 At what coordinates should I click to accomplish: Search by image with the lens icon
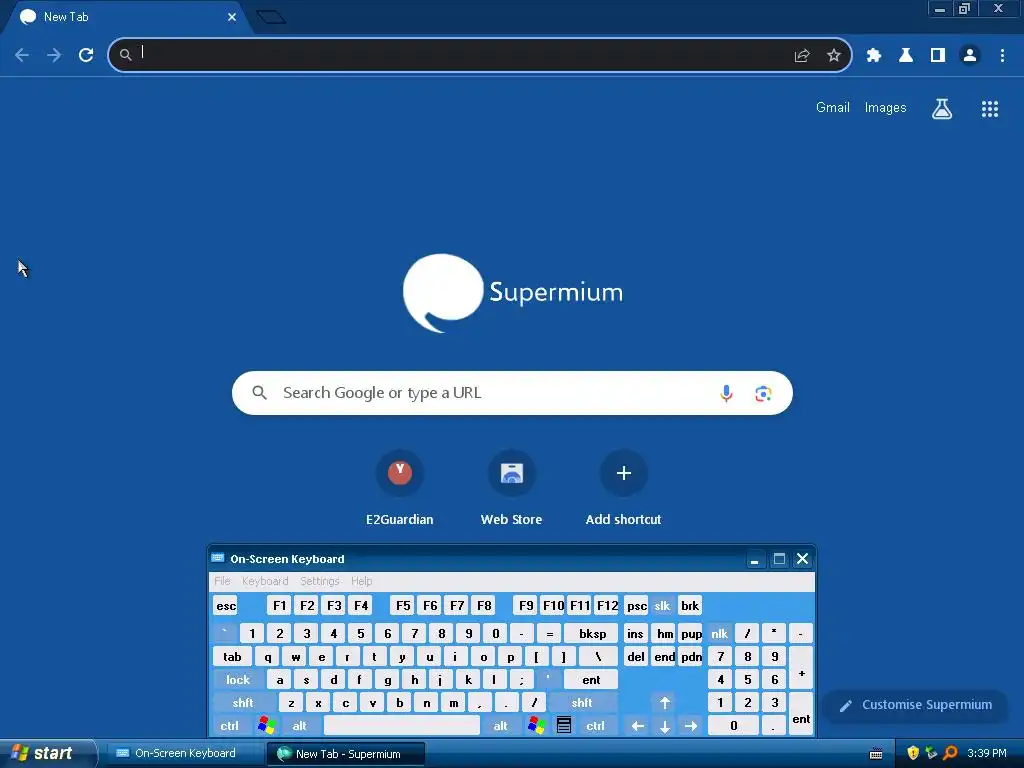tap(763, 393)
